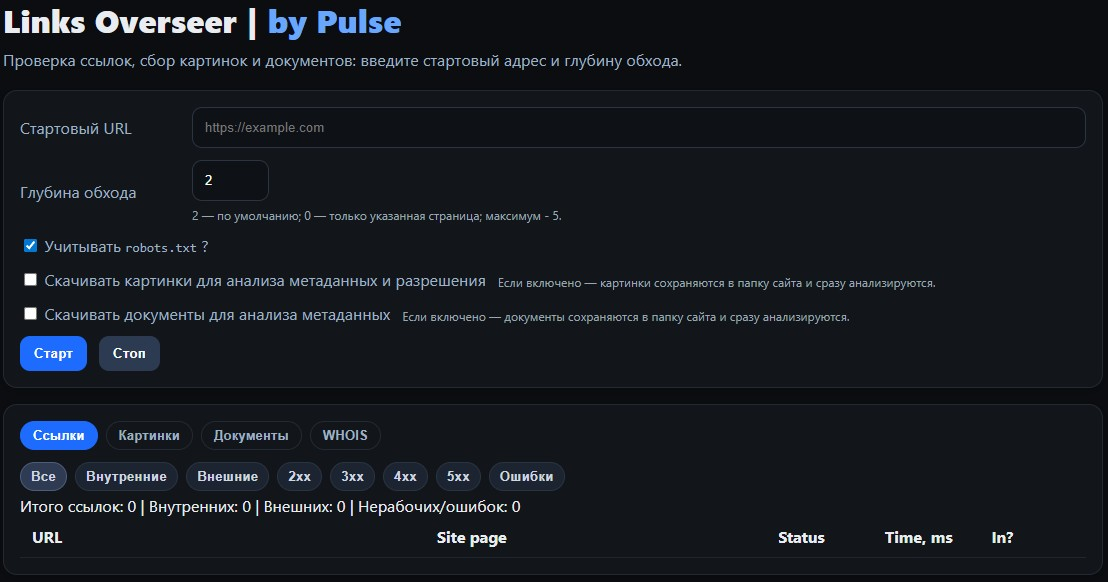Viewport: 1108px width, 582px height.
Task: Uncheck the 'Учитывать robots.txt' option
Action: tap(30, 246)
